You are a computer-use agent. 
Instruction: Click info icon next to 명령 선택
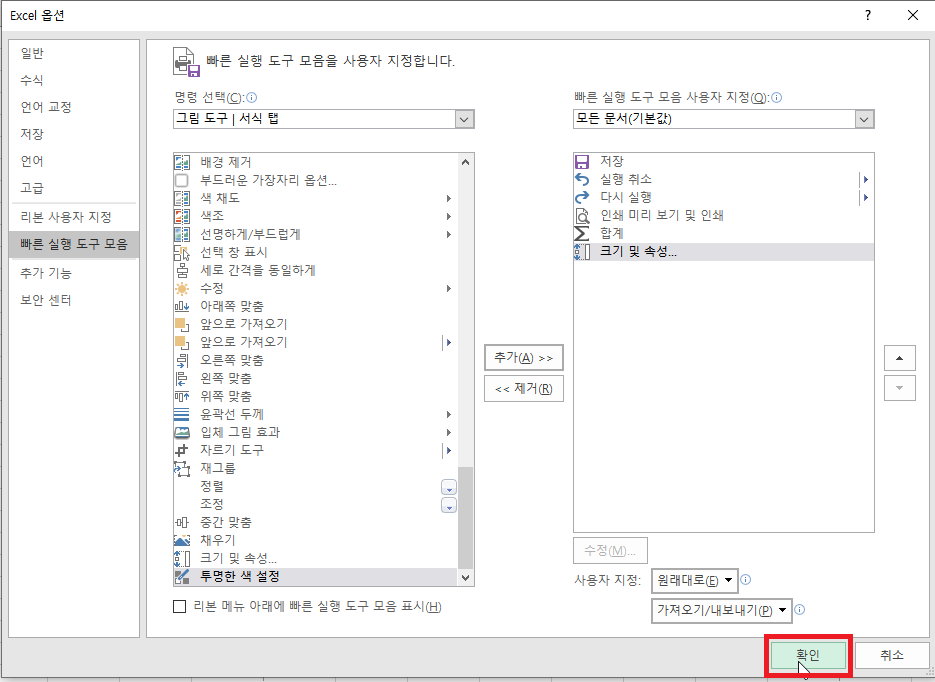tap(252, 98)
